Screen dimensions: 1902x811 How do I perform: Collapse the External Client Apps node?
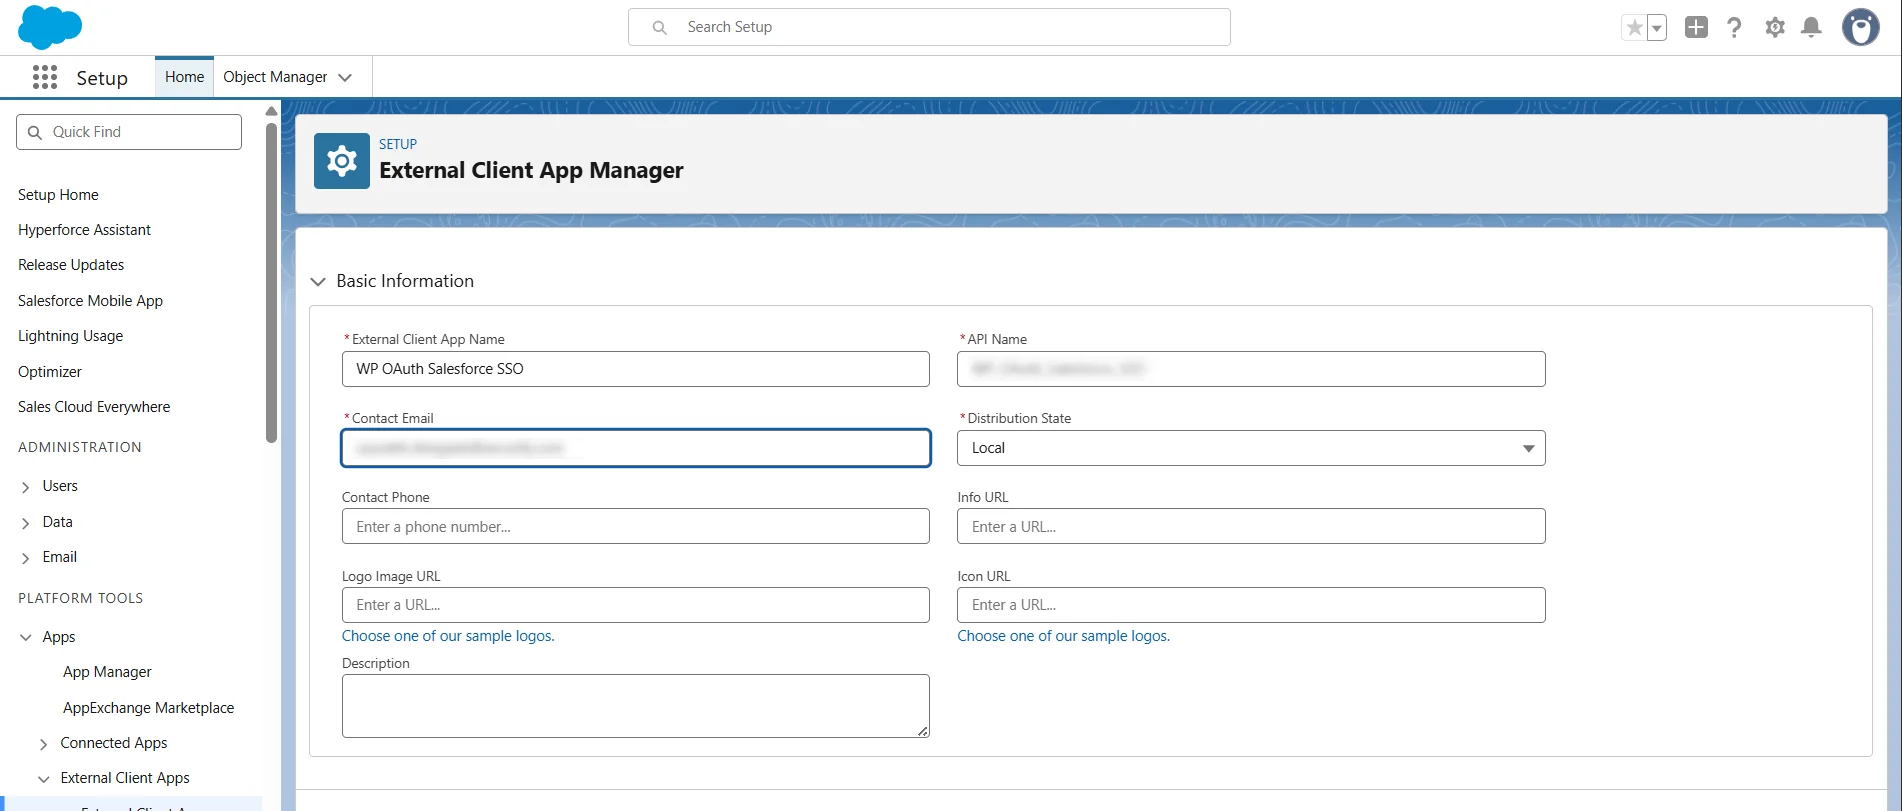(43, 779)
